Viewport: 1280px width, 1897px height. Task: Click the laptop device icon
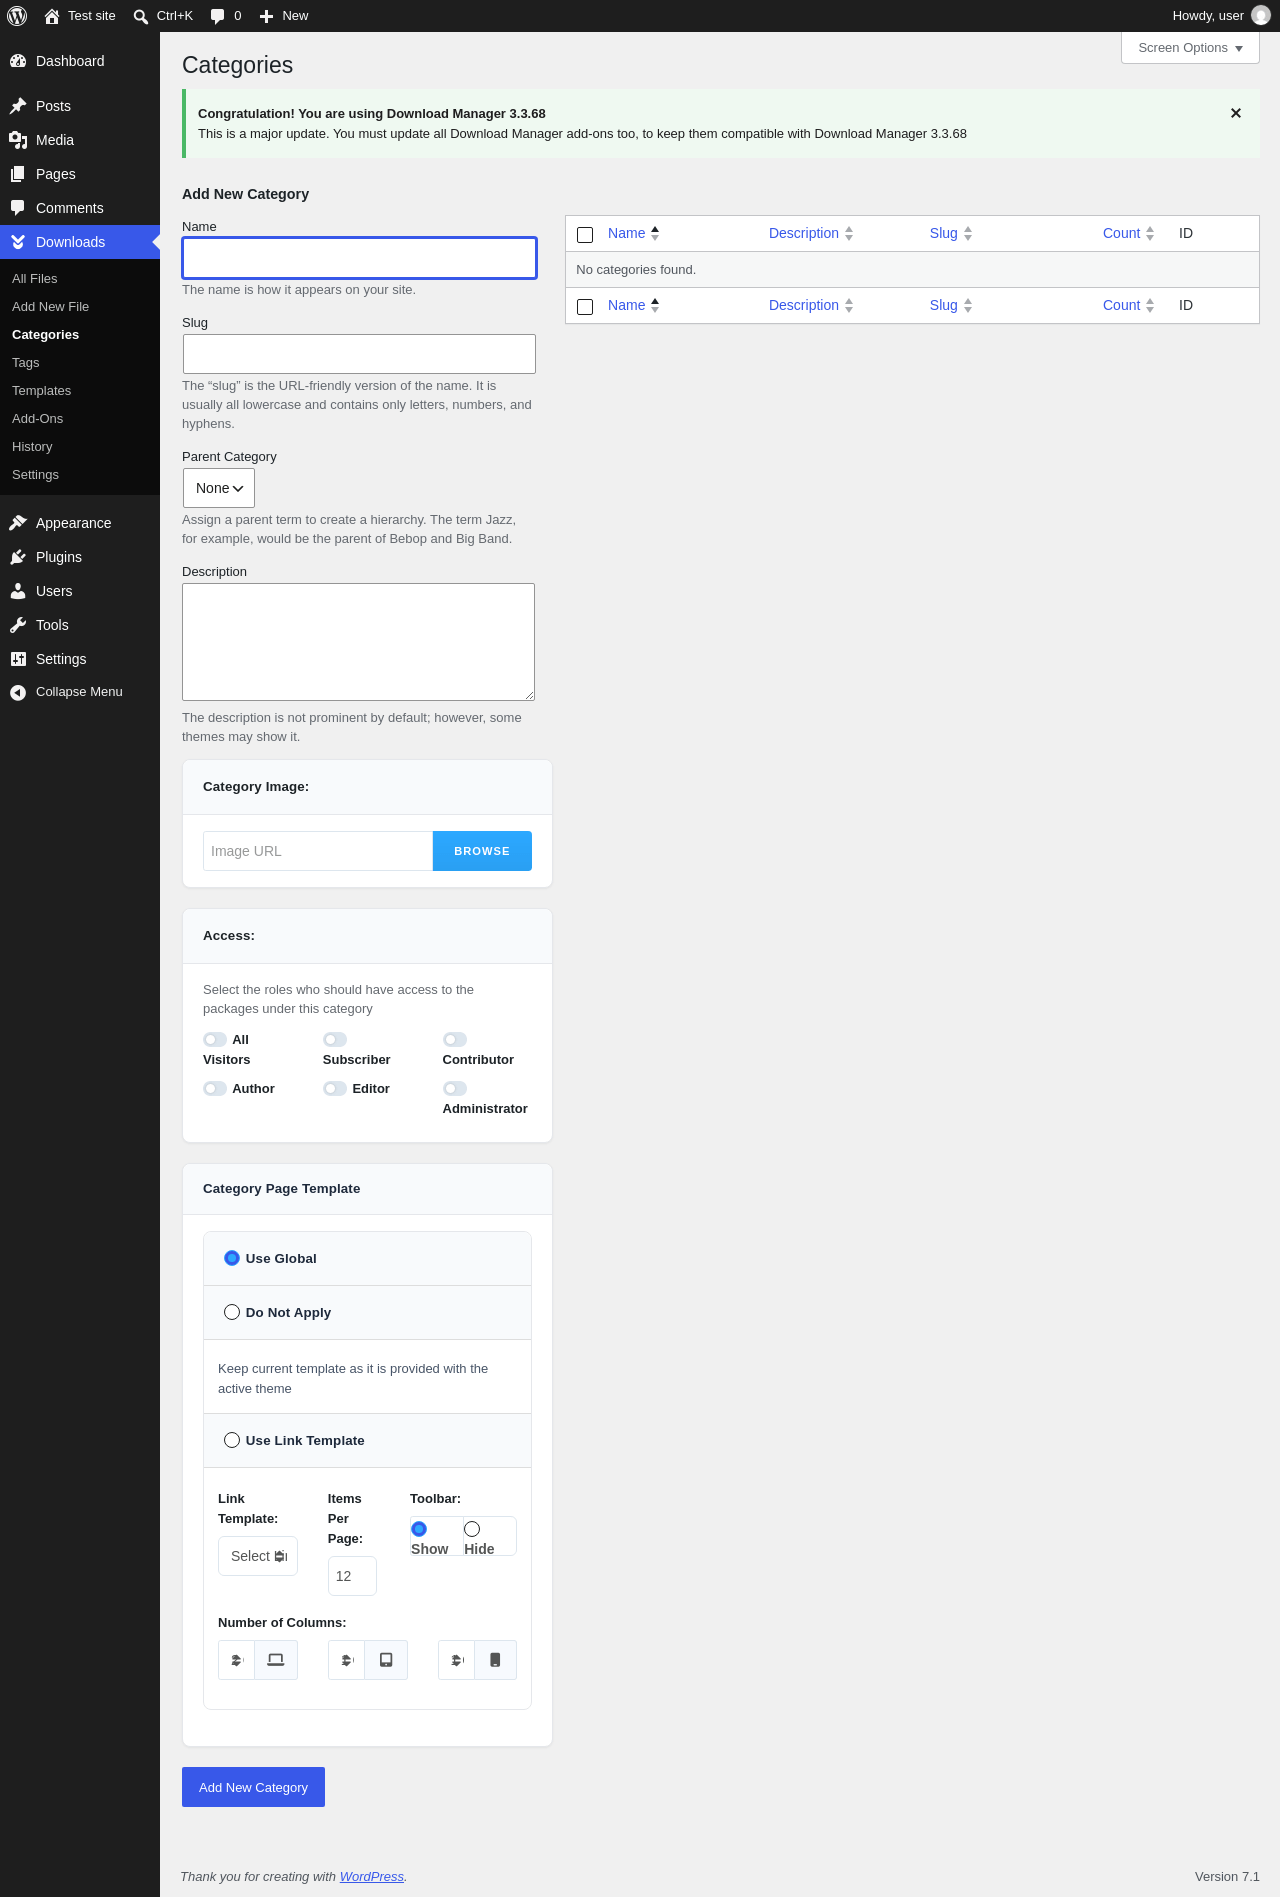coord(276,1660)
